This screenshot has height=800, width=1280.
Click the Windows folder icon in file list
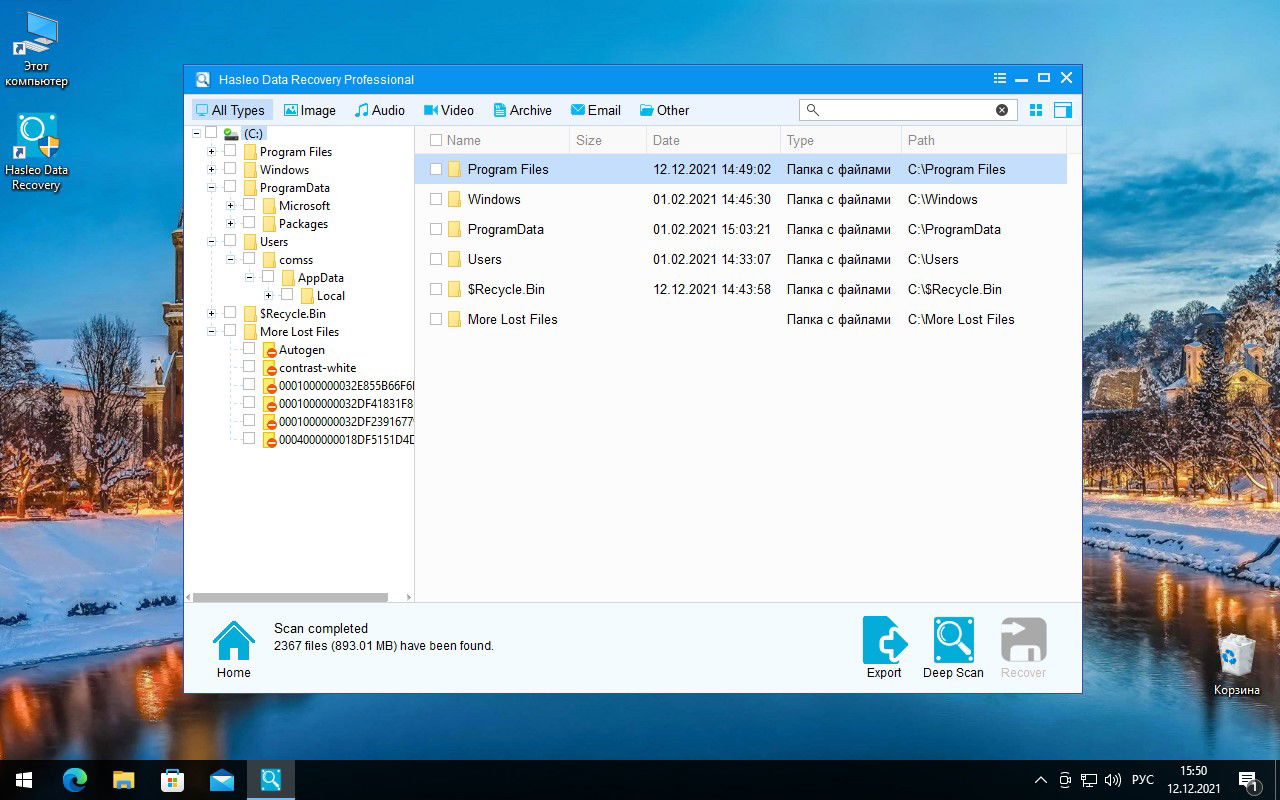454,199
